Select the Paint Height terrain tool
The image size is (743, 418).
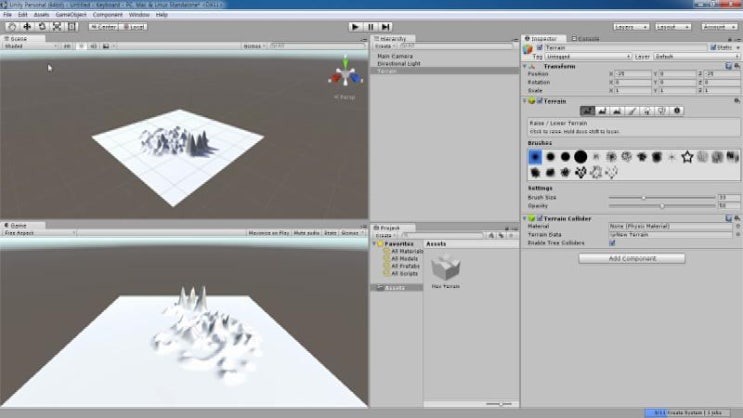coord(602,111)
